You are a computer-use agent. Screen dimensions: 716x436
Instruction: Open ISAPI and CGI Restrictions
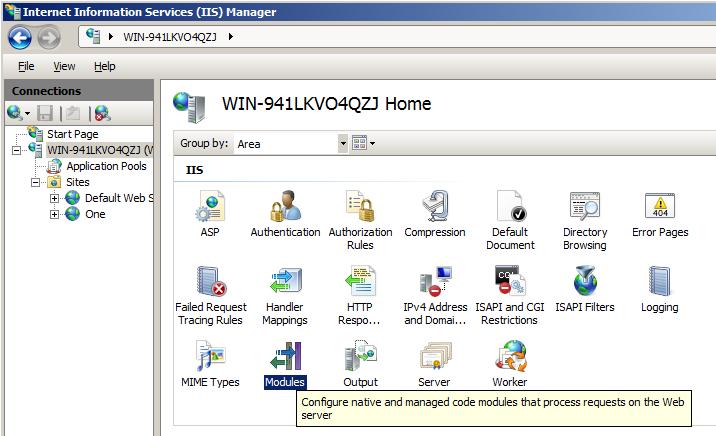pyautogui.click(x=510, y=295)
